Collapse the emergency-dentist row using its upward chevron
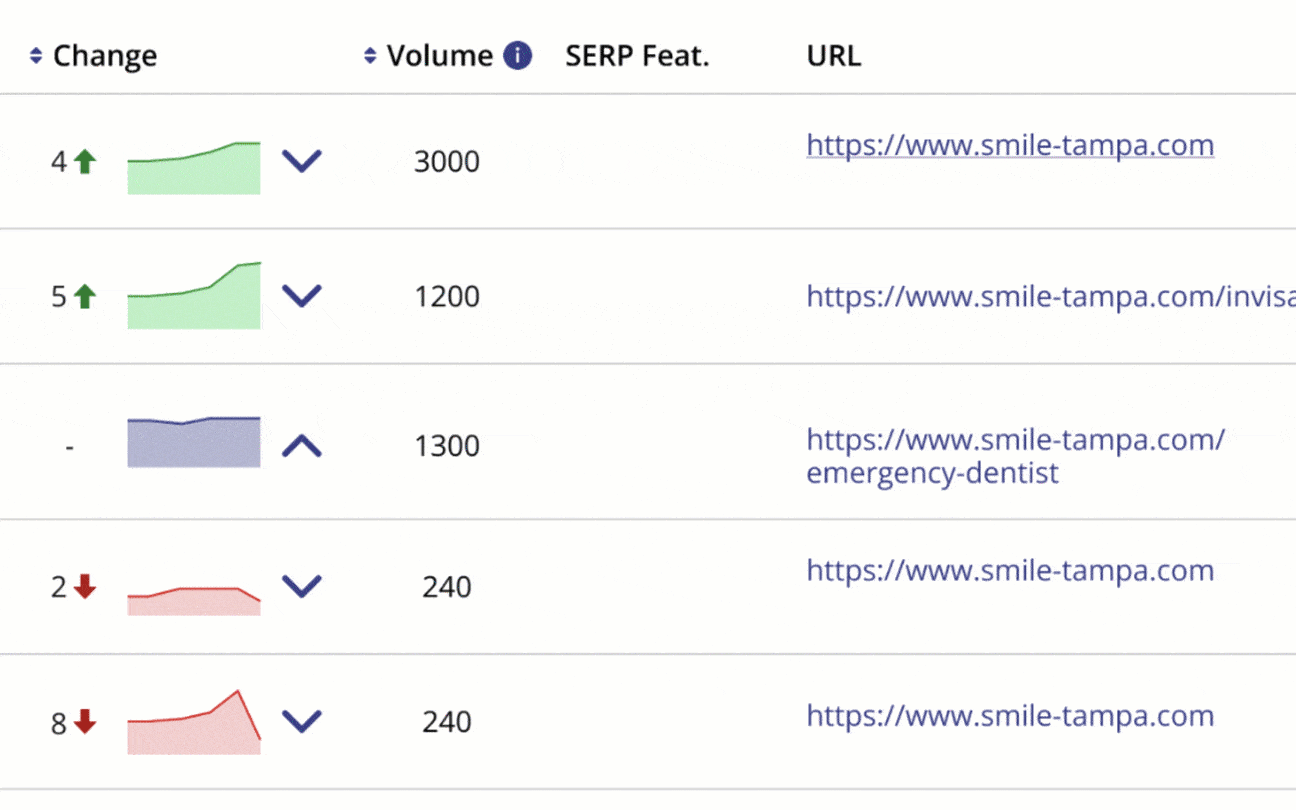 point(302,448)
